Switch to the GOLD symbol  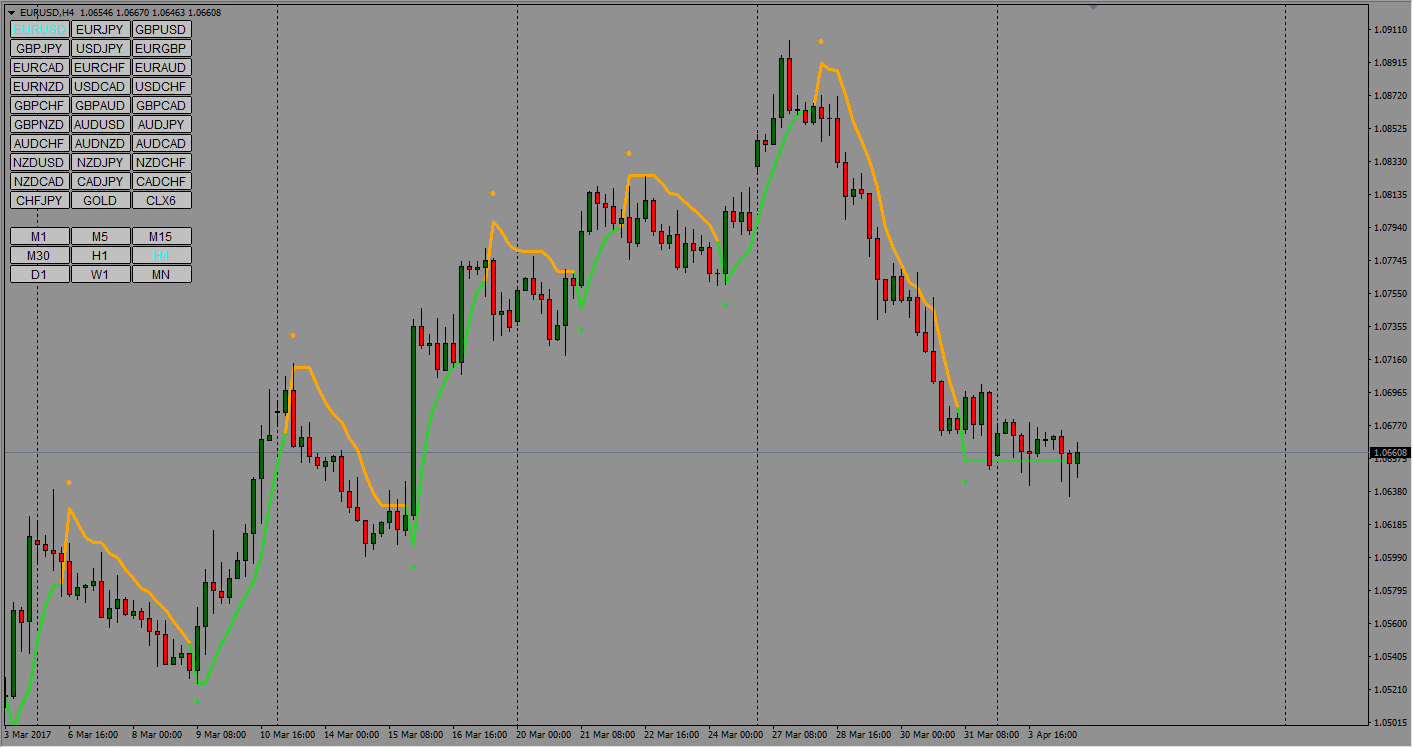pyautogui.click(x=100, y=200)
